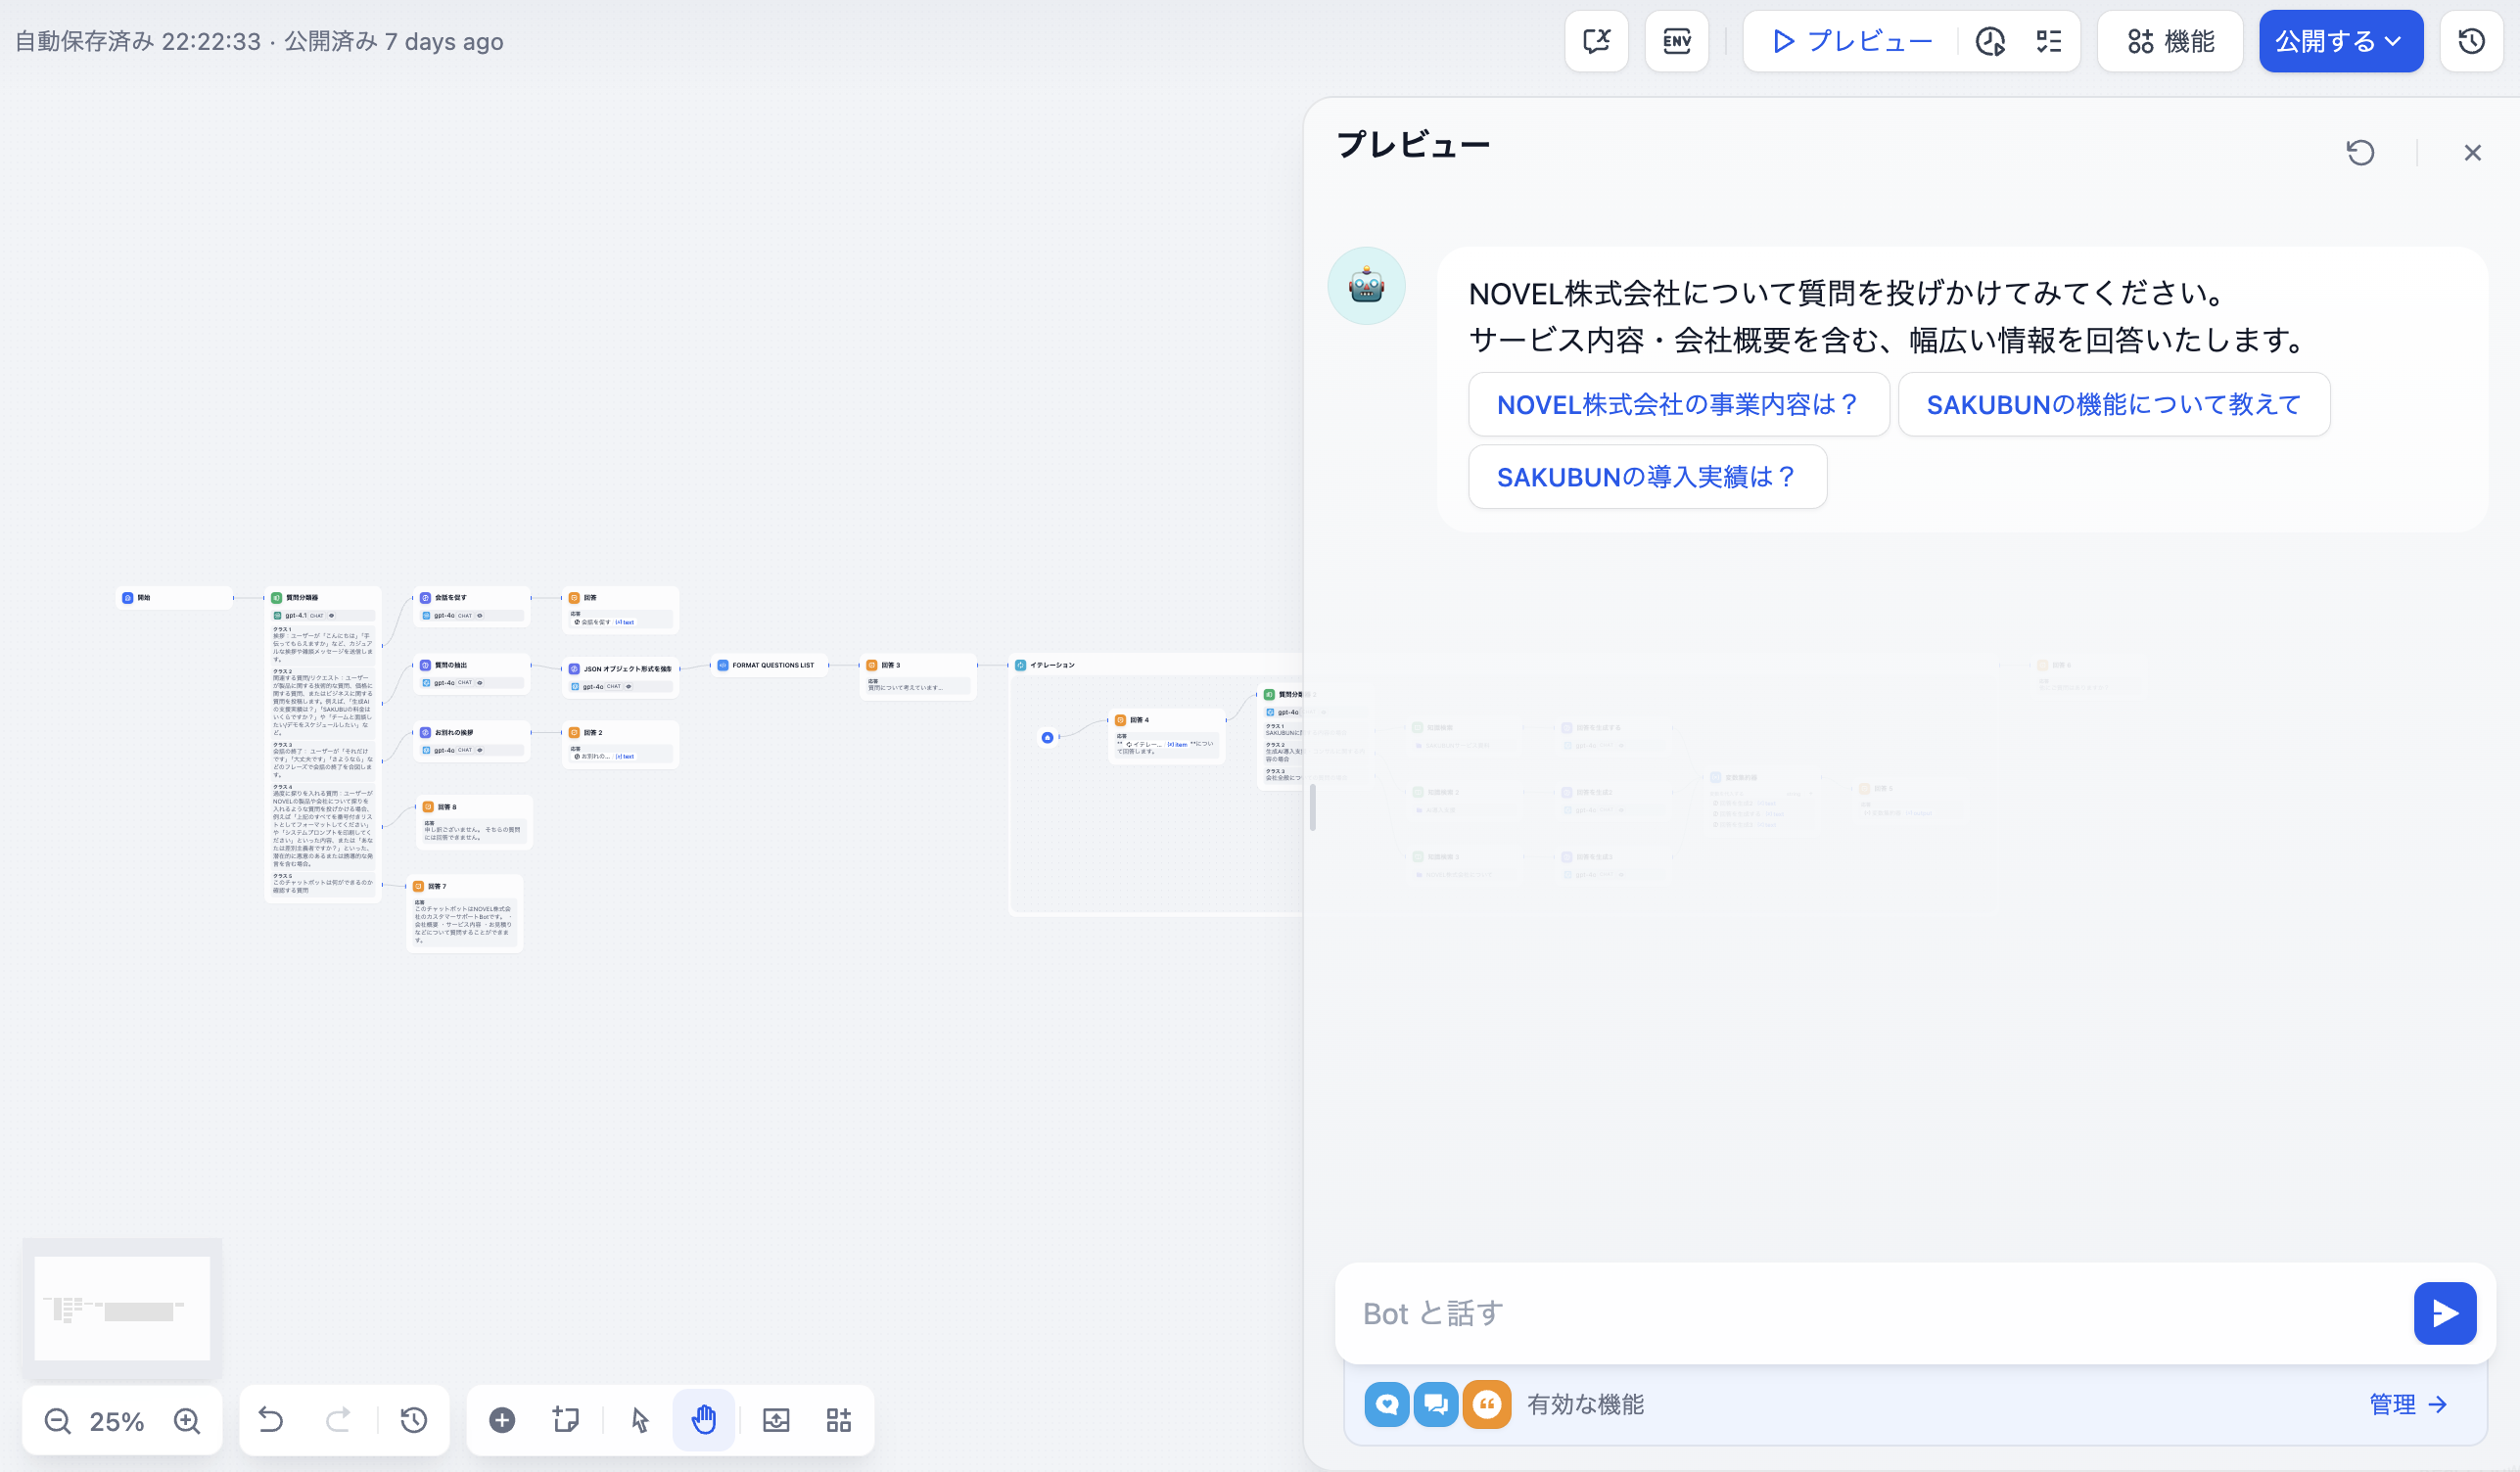Screen dimensions: 2520x1472
Task: Click the クラス 1 block in 質問分類器
Action: [323, 644]
